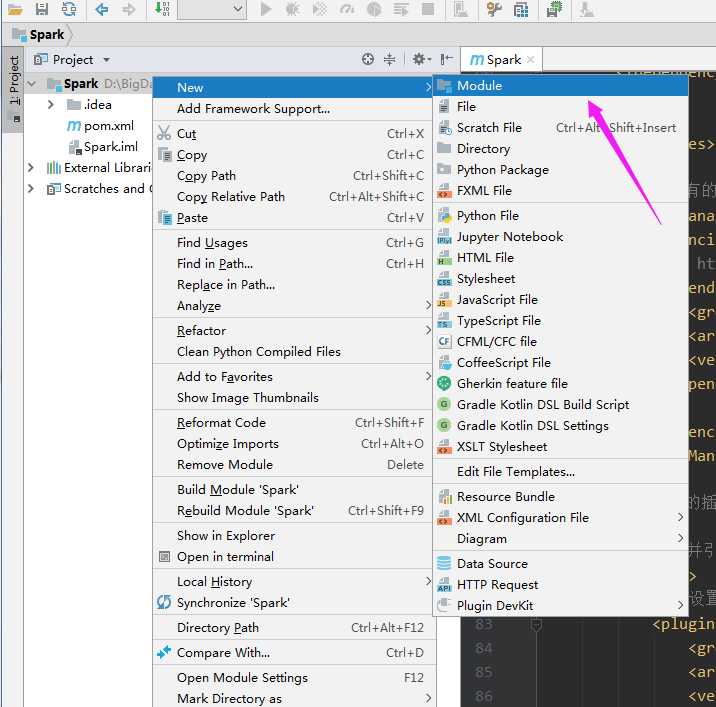Create a new HTTP Request
The image size is (716, 707).
click(x=561, y=585)
